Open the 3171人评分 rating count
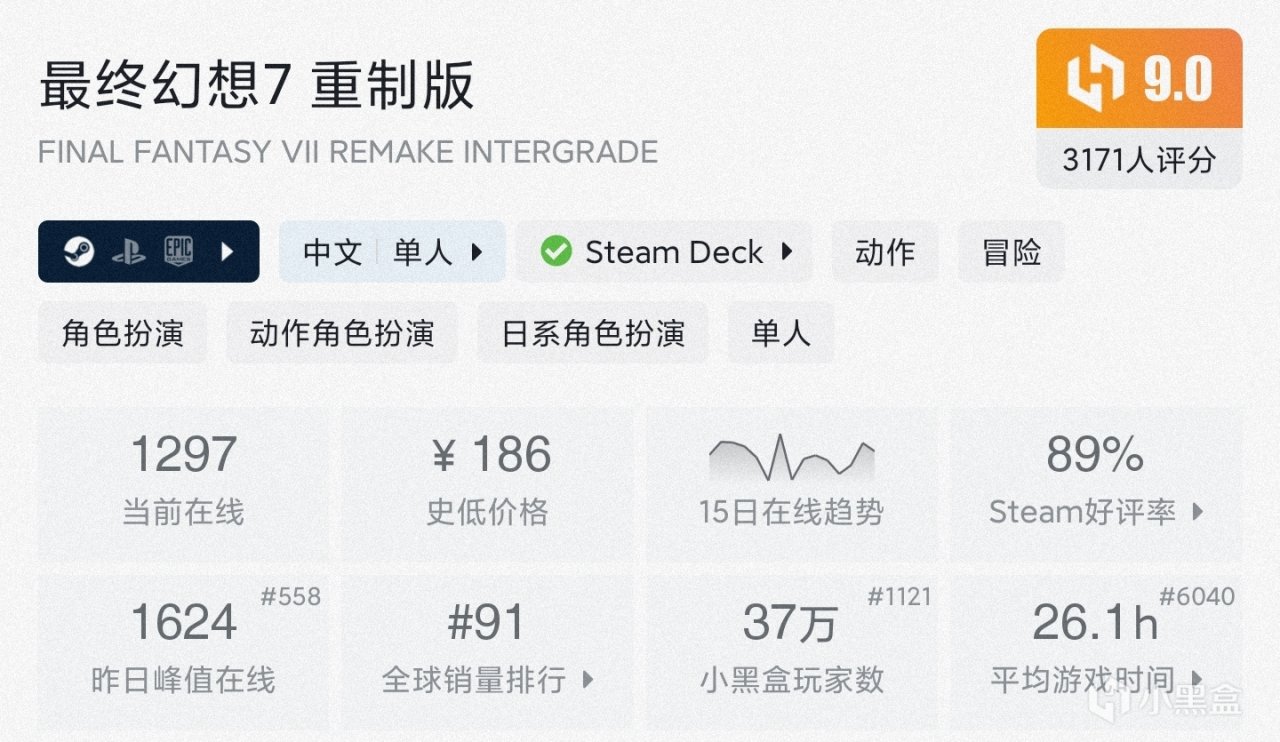The height and width of the screenshot is (742, 1280). point(1138,160)
